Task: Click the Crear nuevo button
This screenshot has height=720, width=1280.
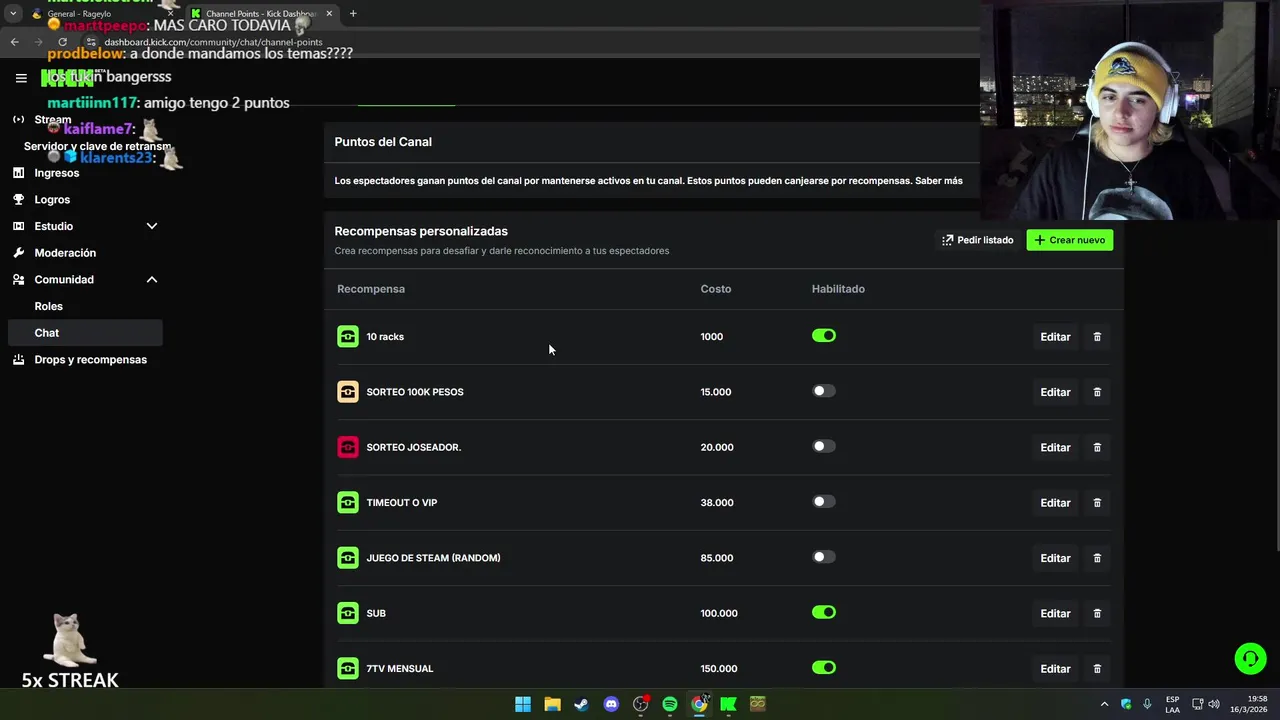Action: pyautogui.click(x=1069, y=240)
